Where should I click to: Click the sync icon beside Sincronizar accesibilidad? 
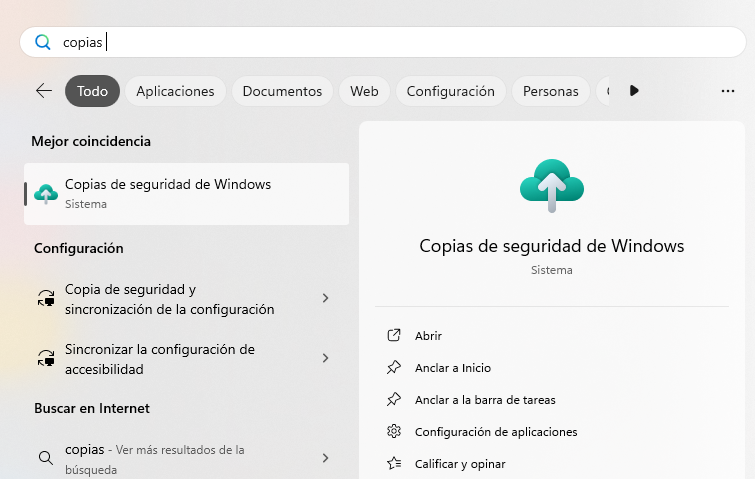tap(45, 358)
